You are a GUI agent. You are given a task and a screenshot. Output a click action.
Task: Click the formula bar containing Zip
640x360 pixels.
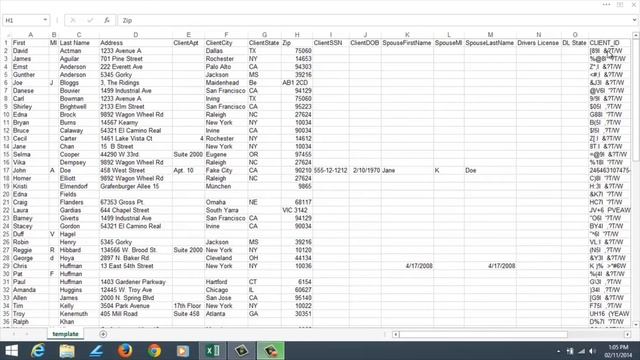[x=375, y=20]
